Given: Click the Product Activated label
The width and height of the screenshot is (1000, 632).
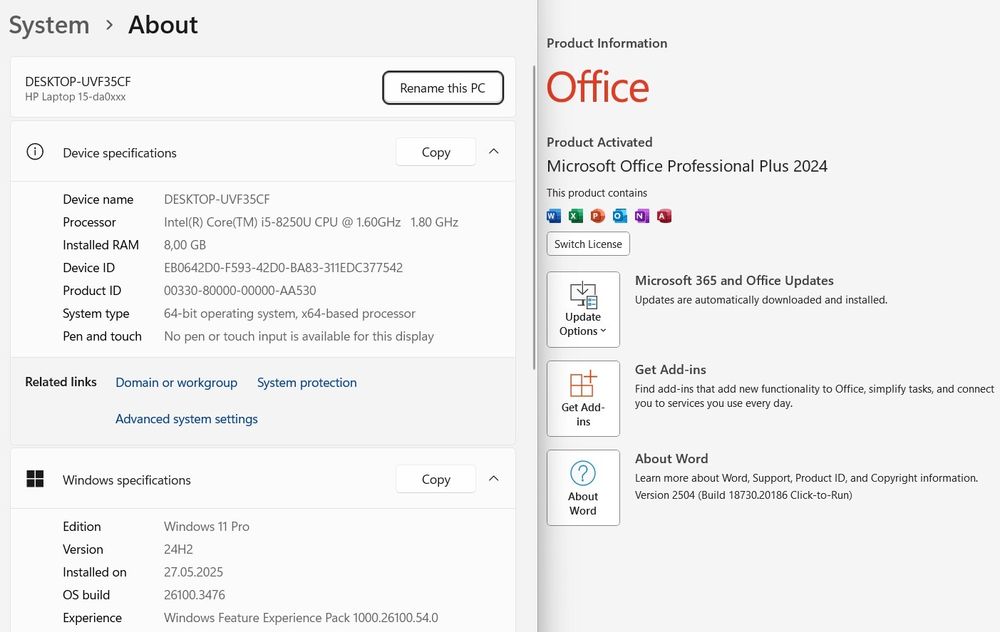Looking at the screenshot, I should click(599, 142).
